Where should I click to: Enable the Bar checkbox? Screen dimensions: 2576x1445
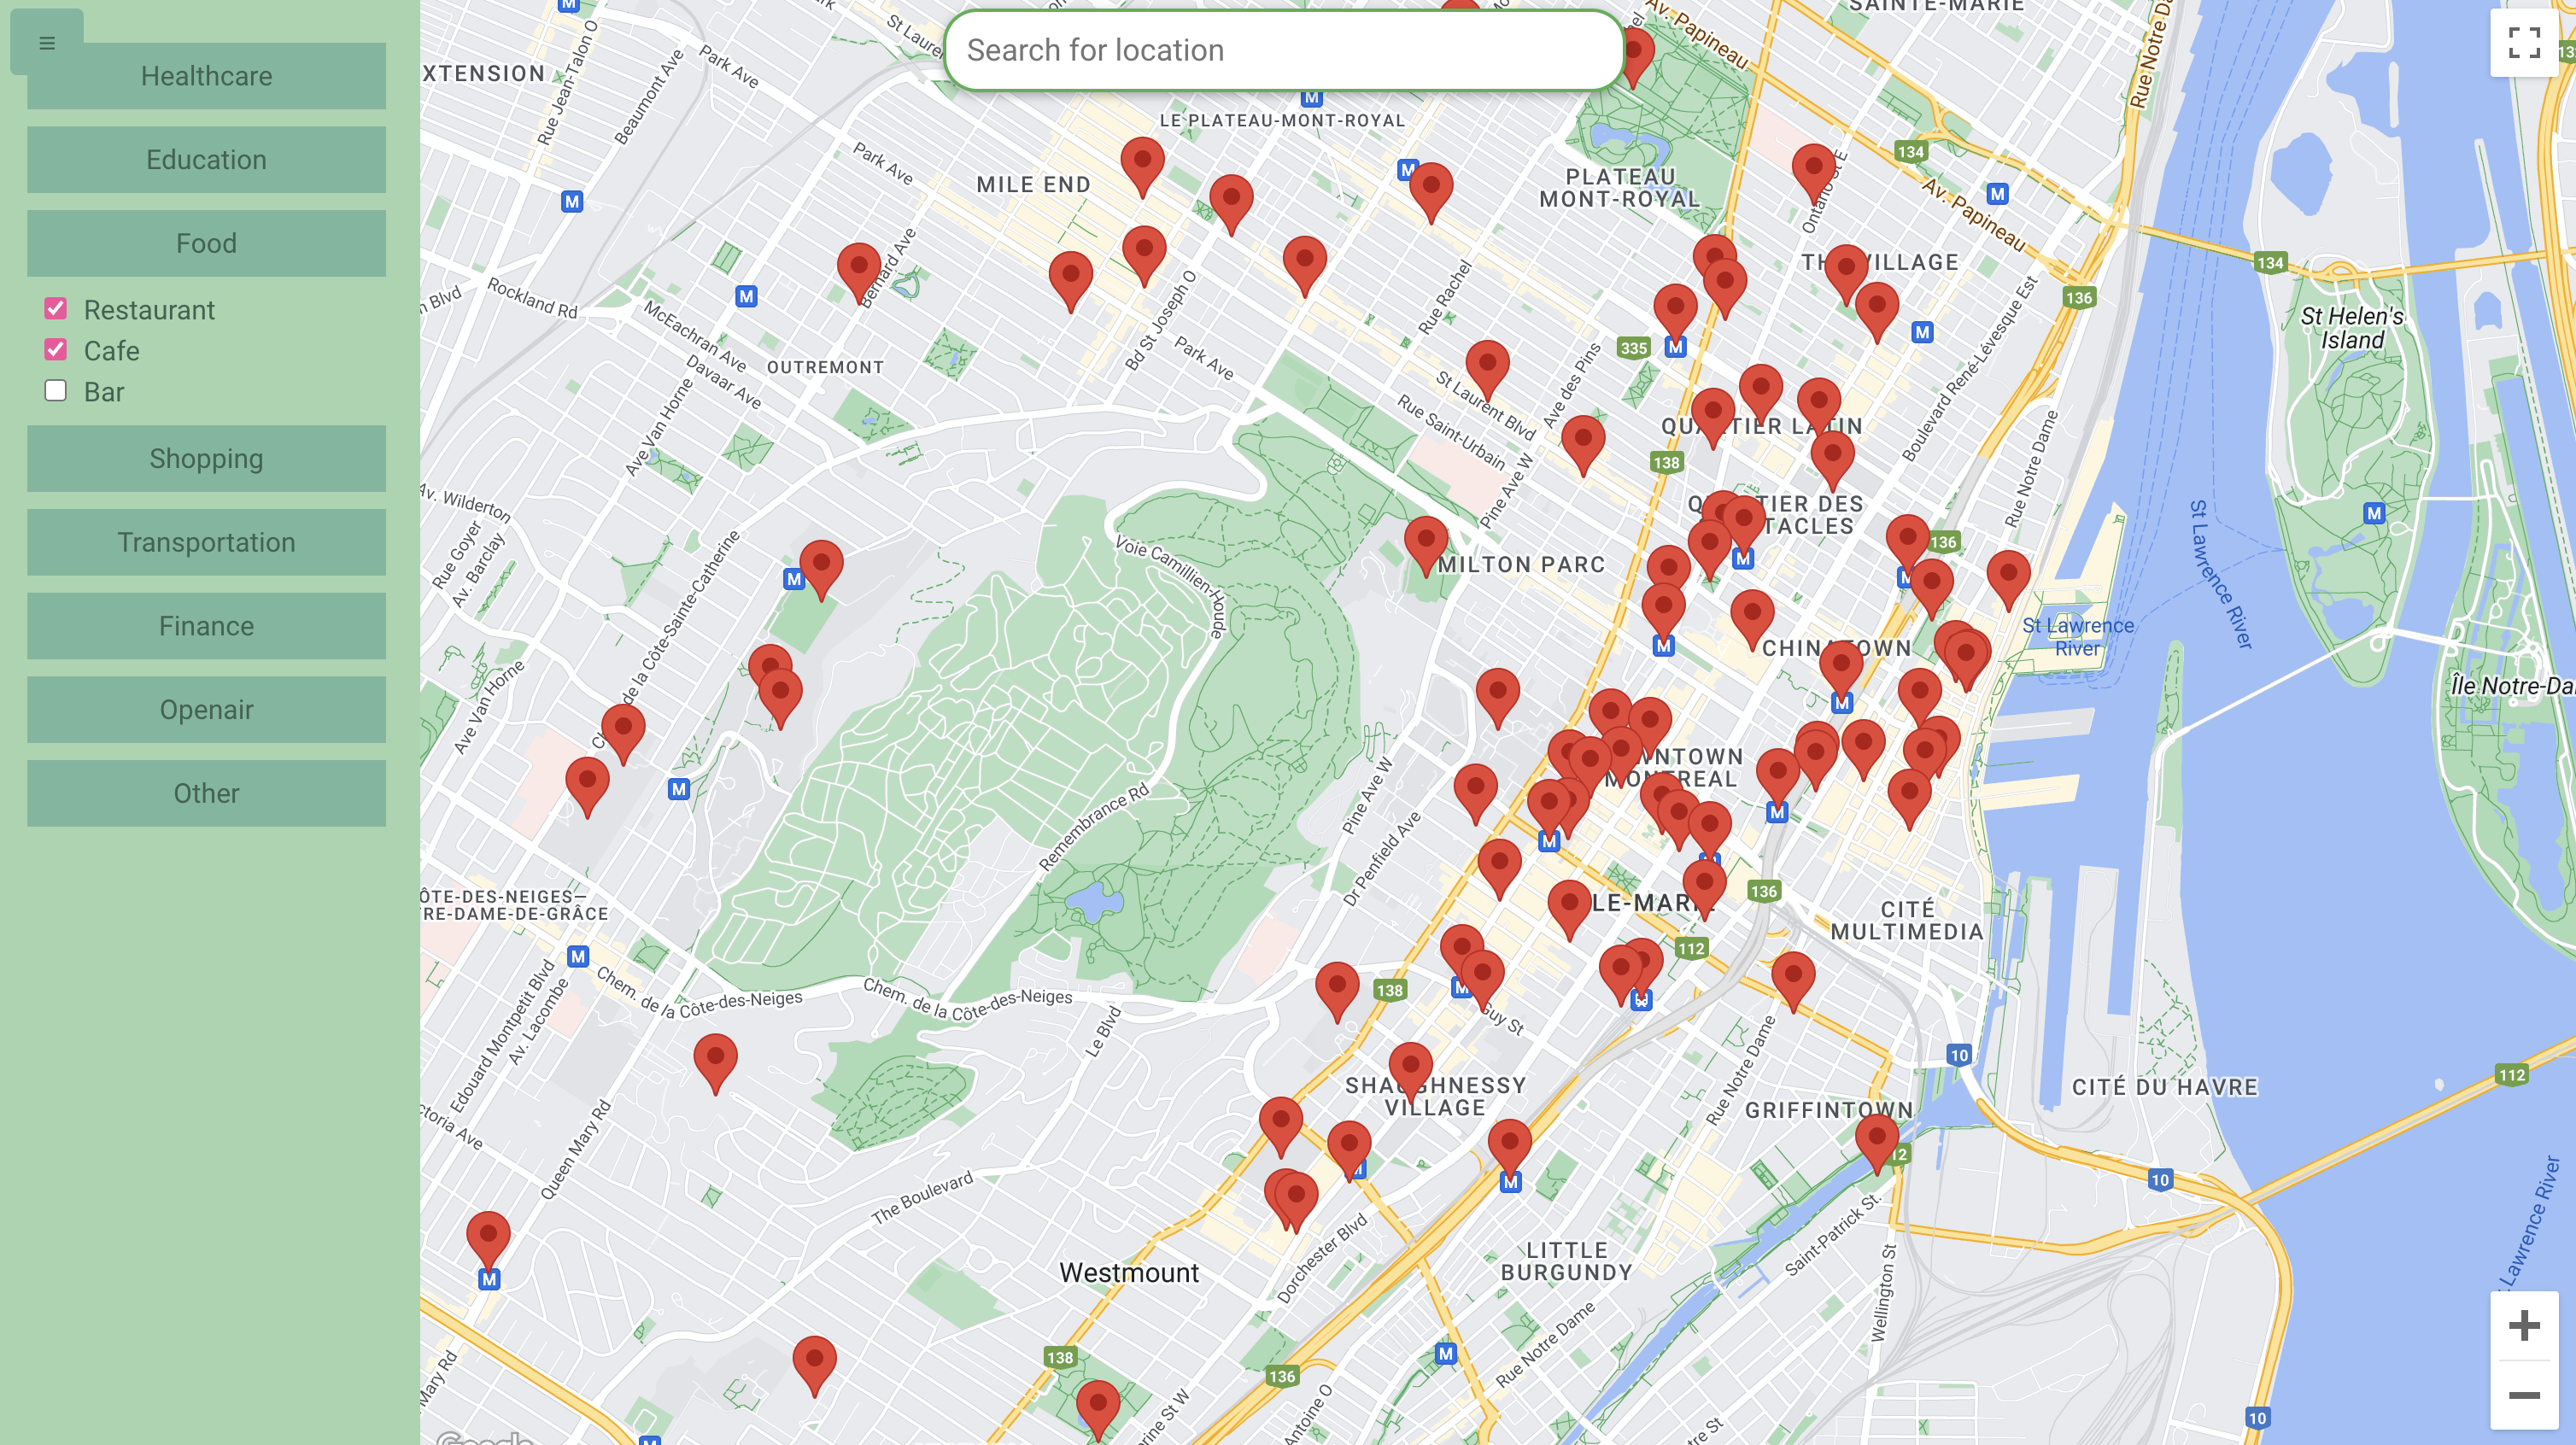56,391
